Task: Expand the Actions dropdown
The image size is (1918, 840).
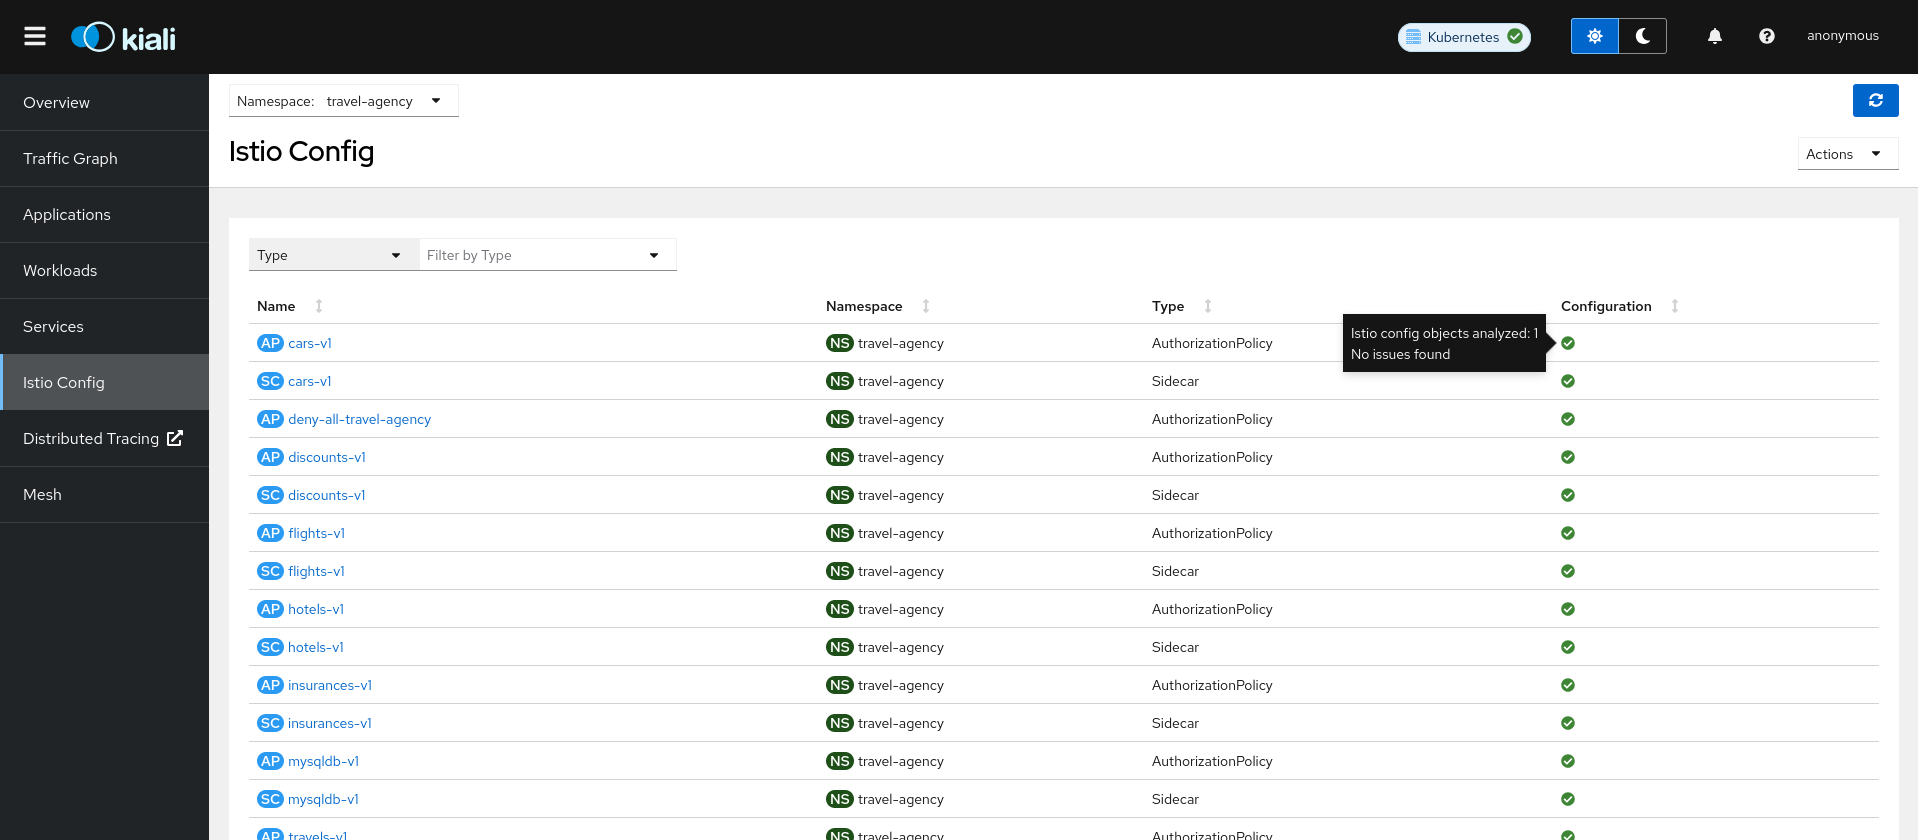Action: pos(1846,154)
